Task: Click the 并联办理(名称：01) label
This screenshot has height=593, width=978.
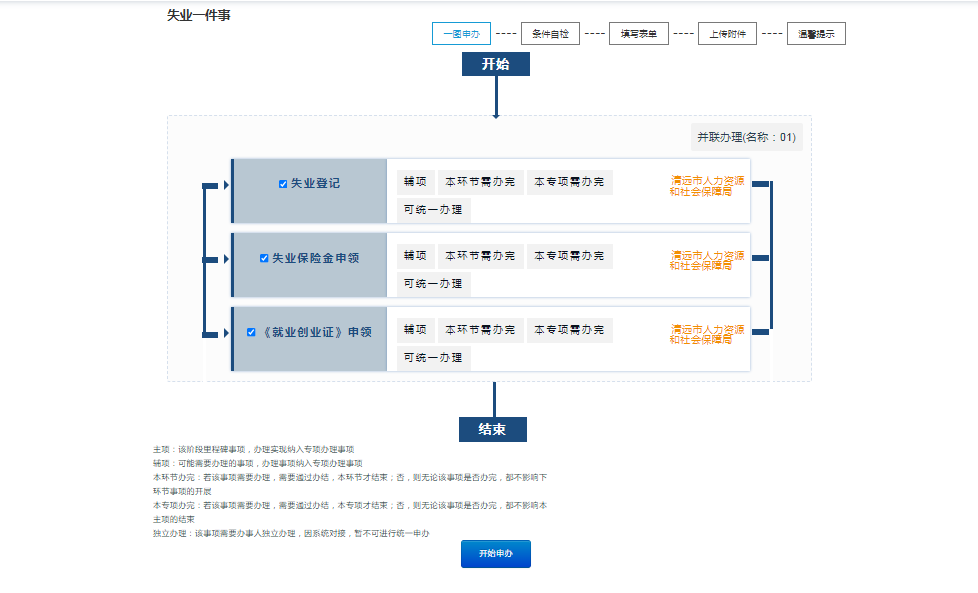Action: click(x=746, y=138)
